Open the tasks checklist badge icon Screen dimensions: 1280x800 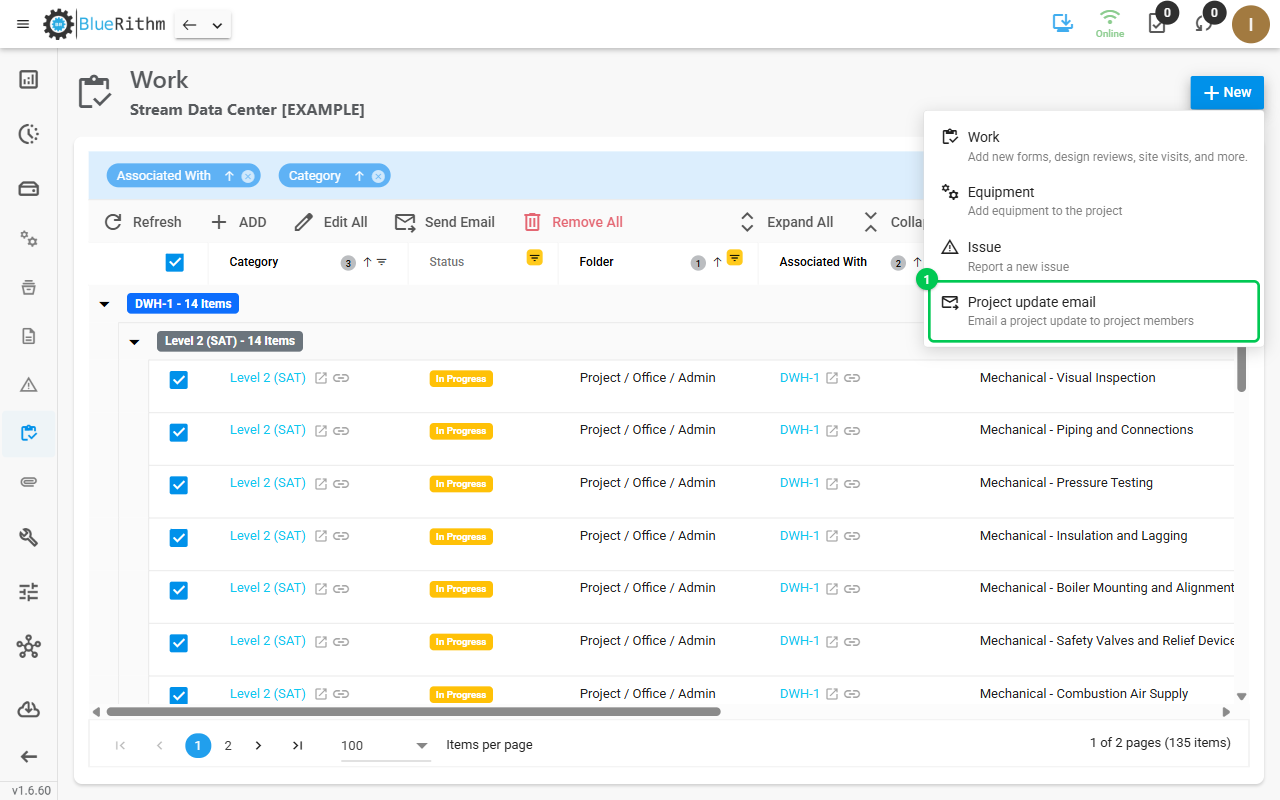1157,23
